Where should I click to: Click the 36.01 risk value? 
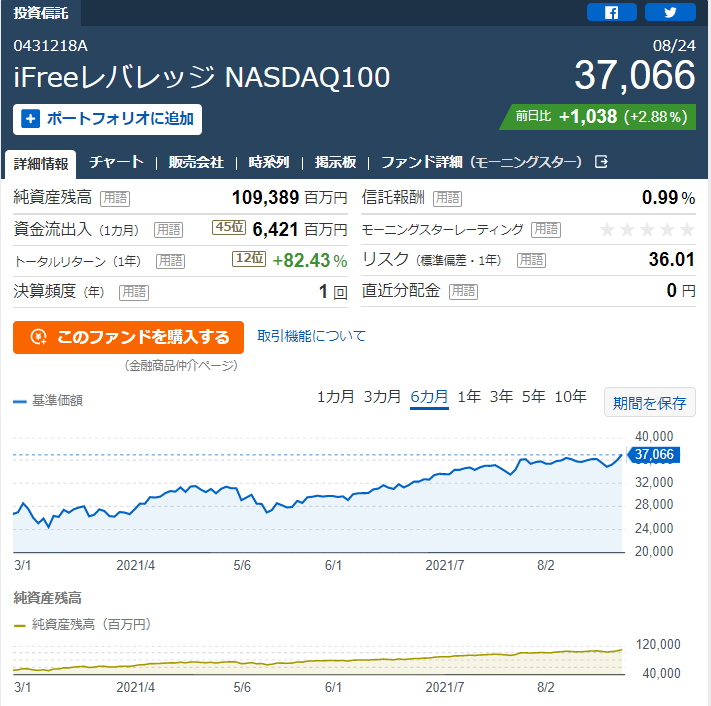[x=672, y=260]
